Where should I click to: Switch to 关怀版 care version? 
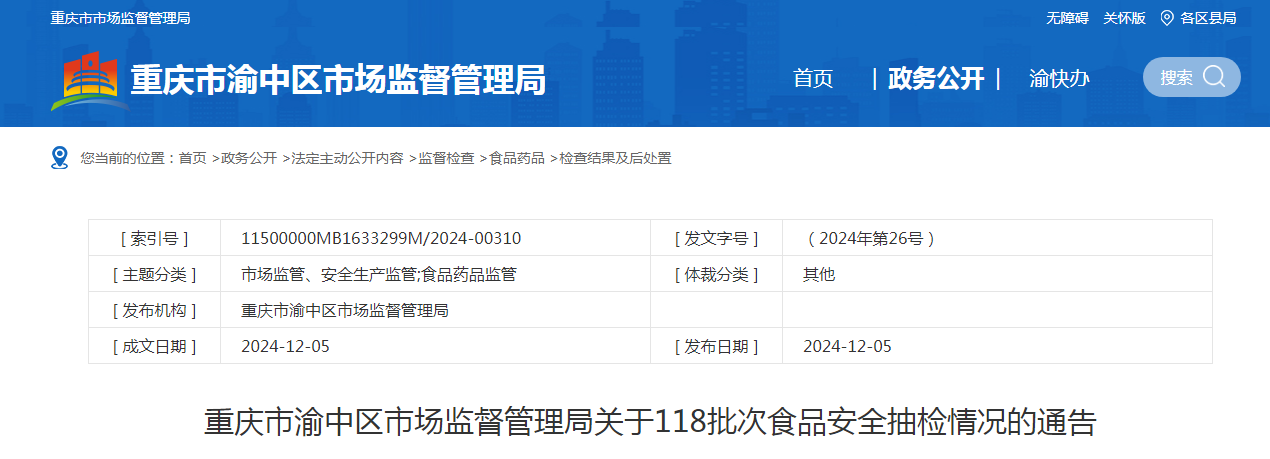[x=1124, y=18]
